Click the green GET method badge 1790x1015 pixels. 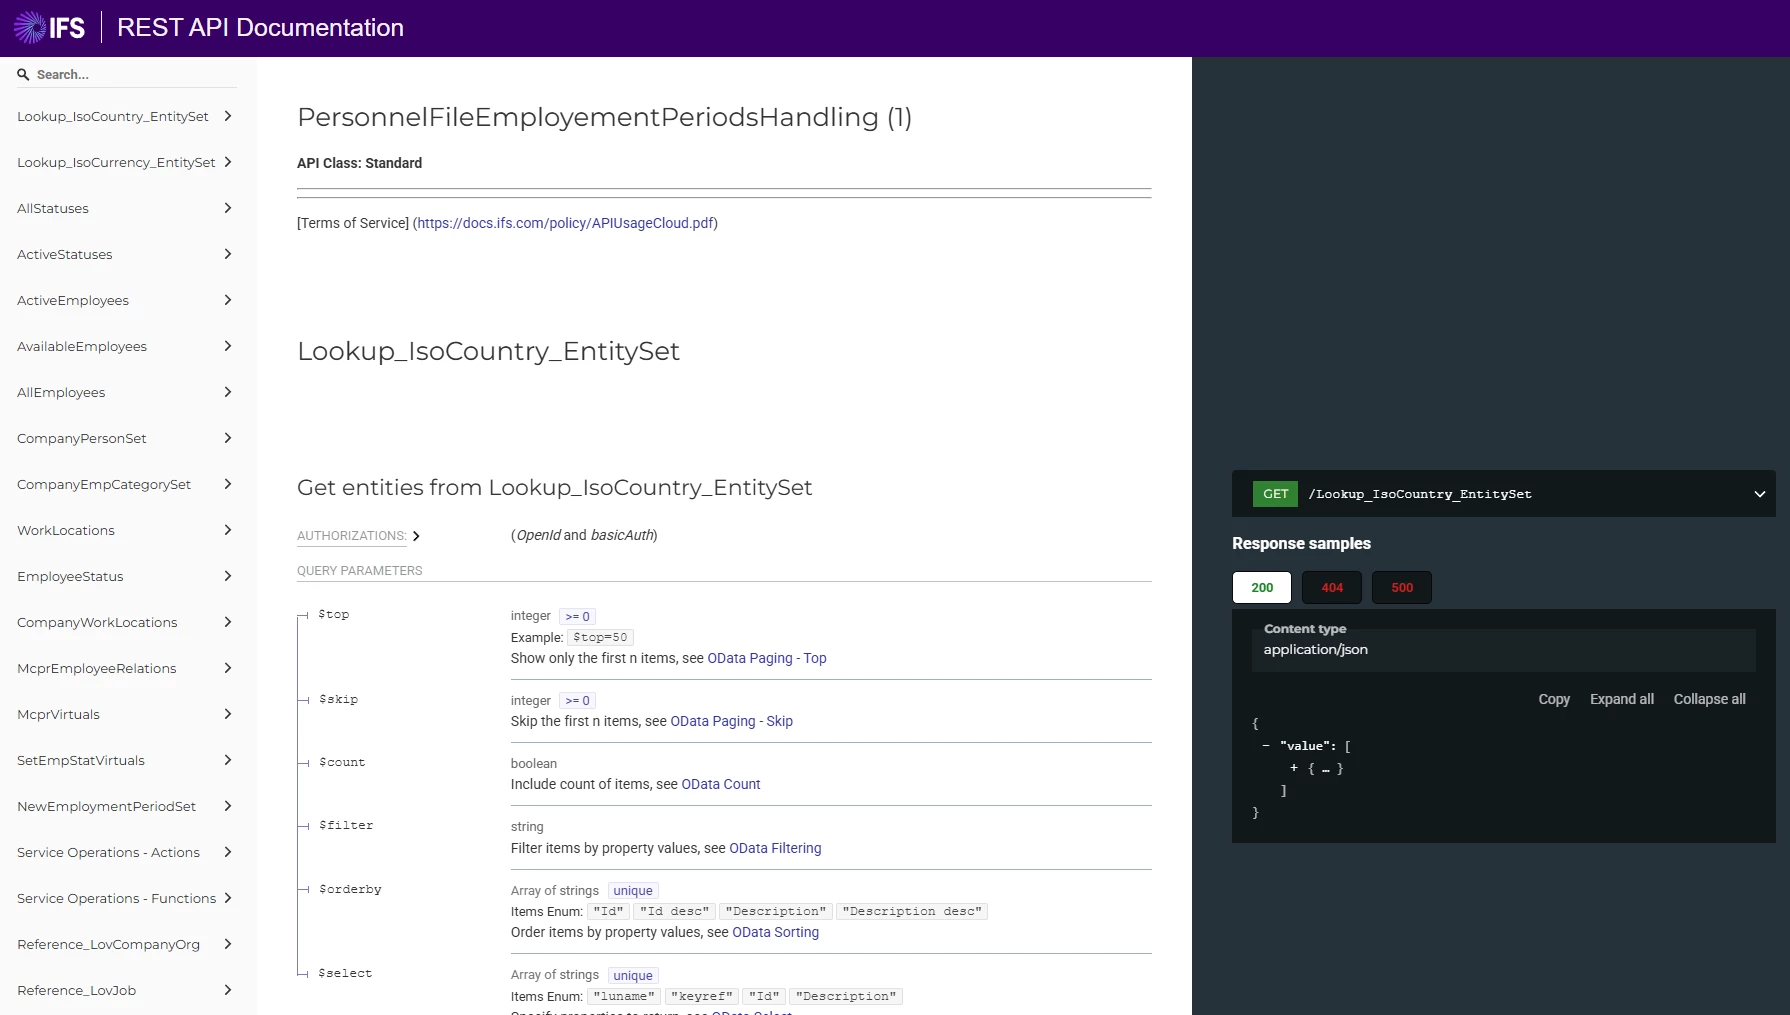coord(1275,494)
